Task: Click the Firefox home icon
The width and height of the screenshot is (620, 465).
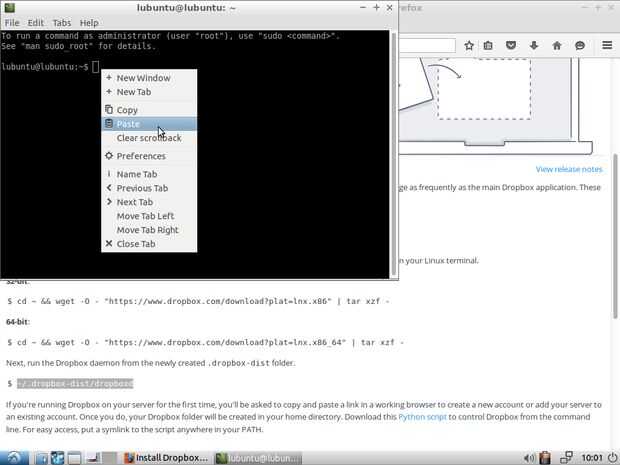Action: 557,45
